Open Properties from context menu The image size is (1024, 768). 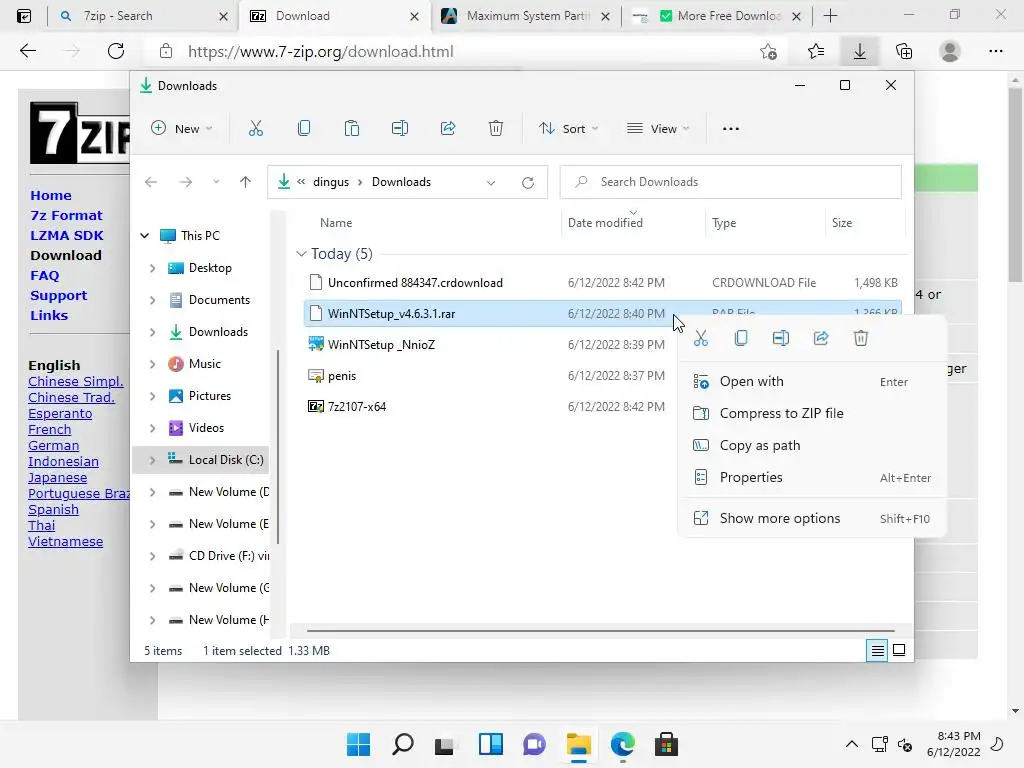pyautogui.click(x=812, y=477)
